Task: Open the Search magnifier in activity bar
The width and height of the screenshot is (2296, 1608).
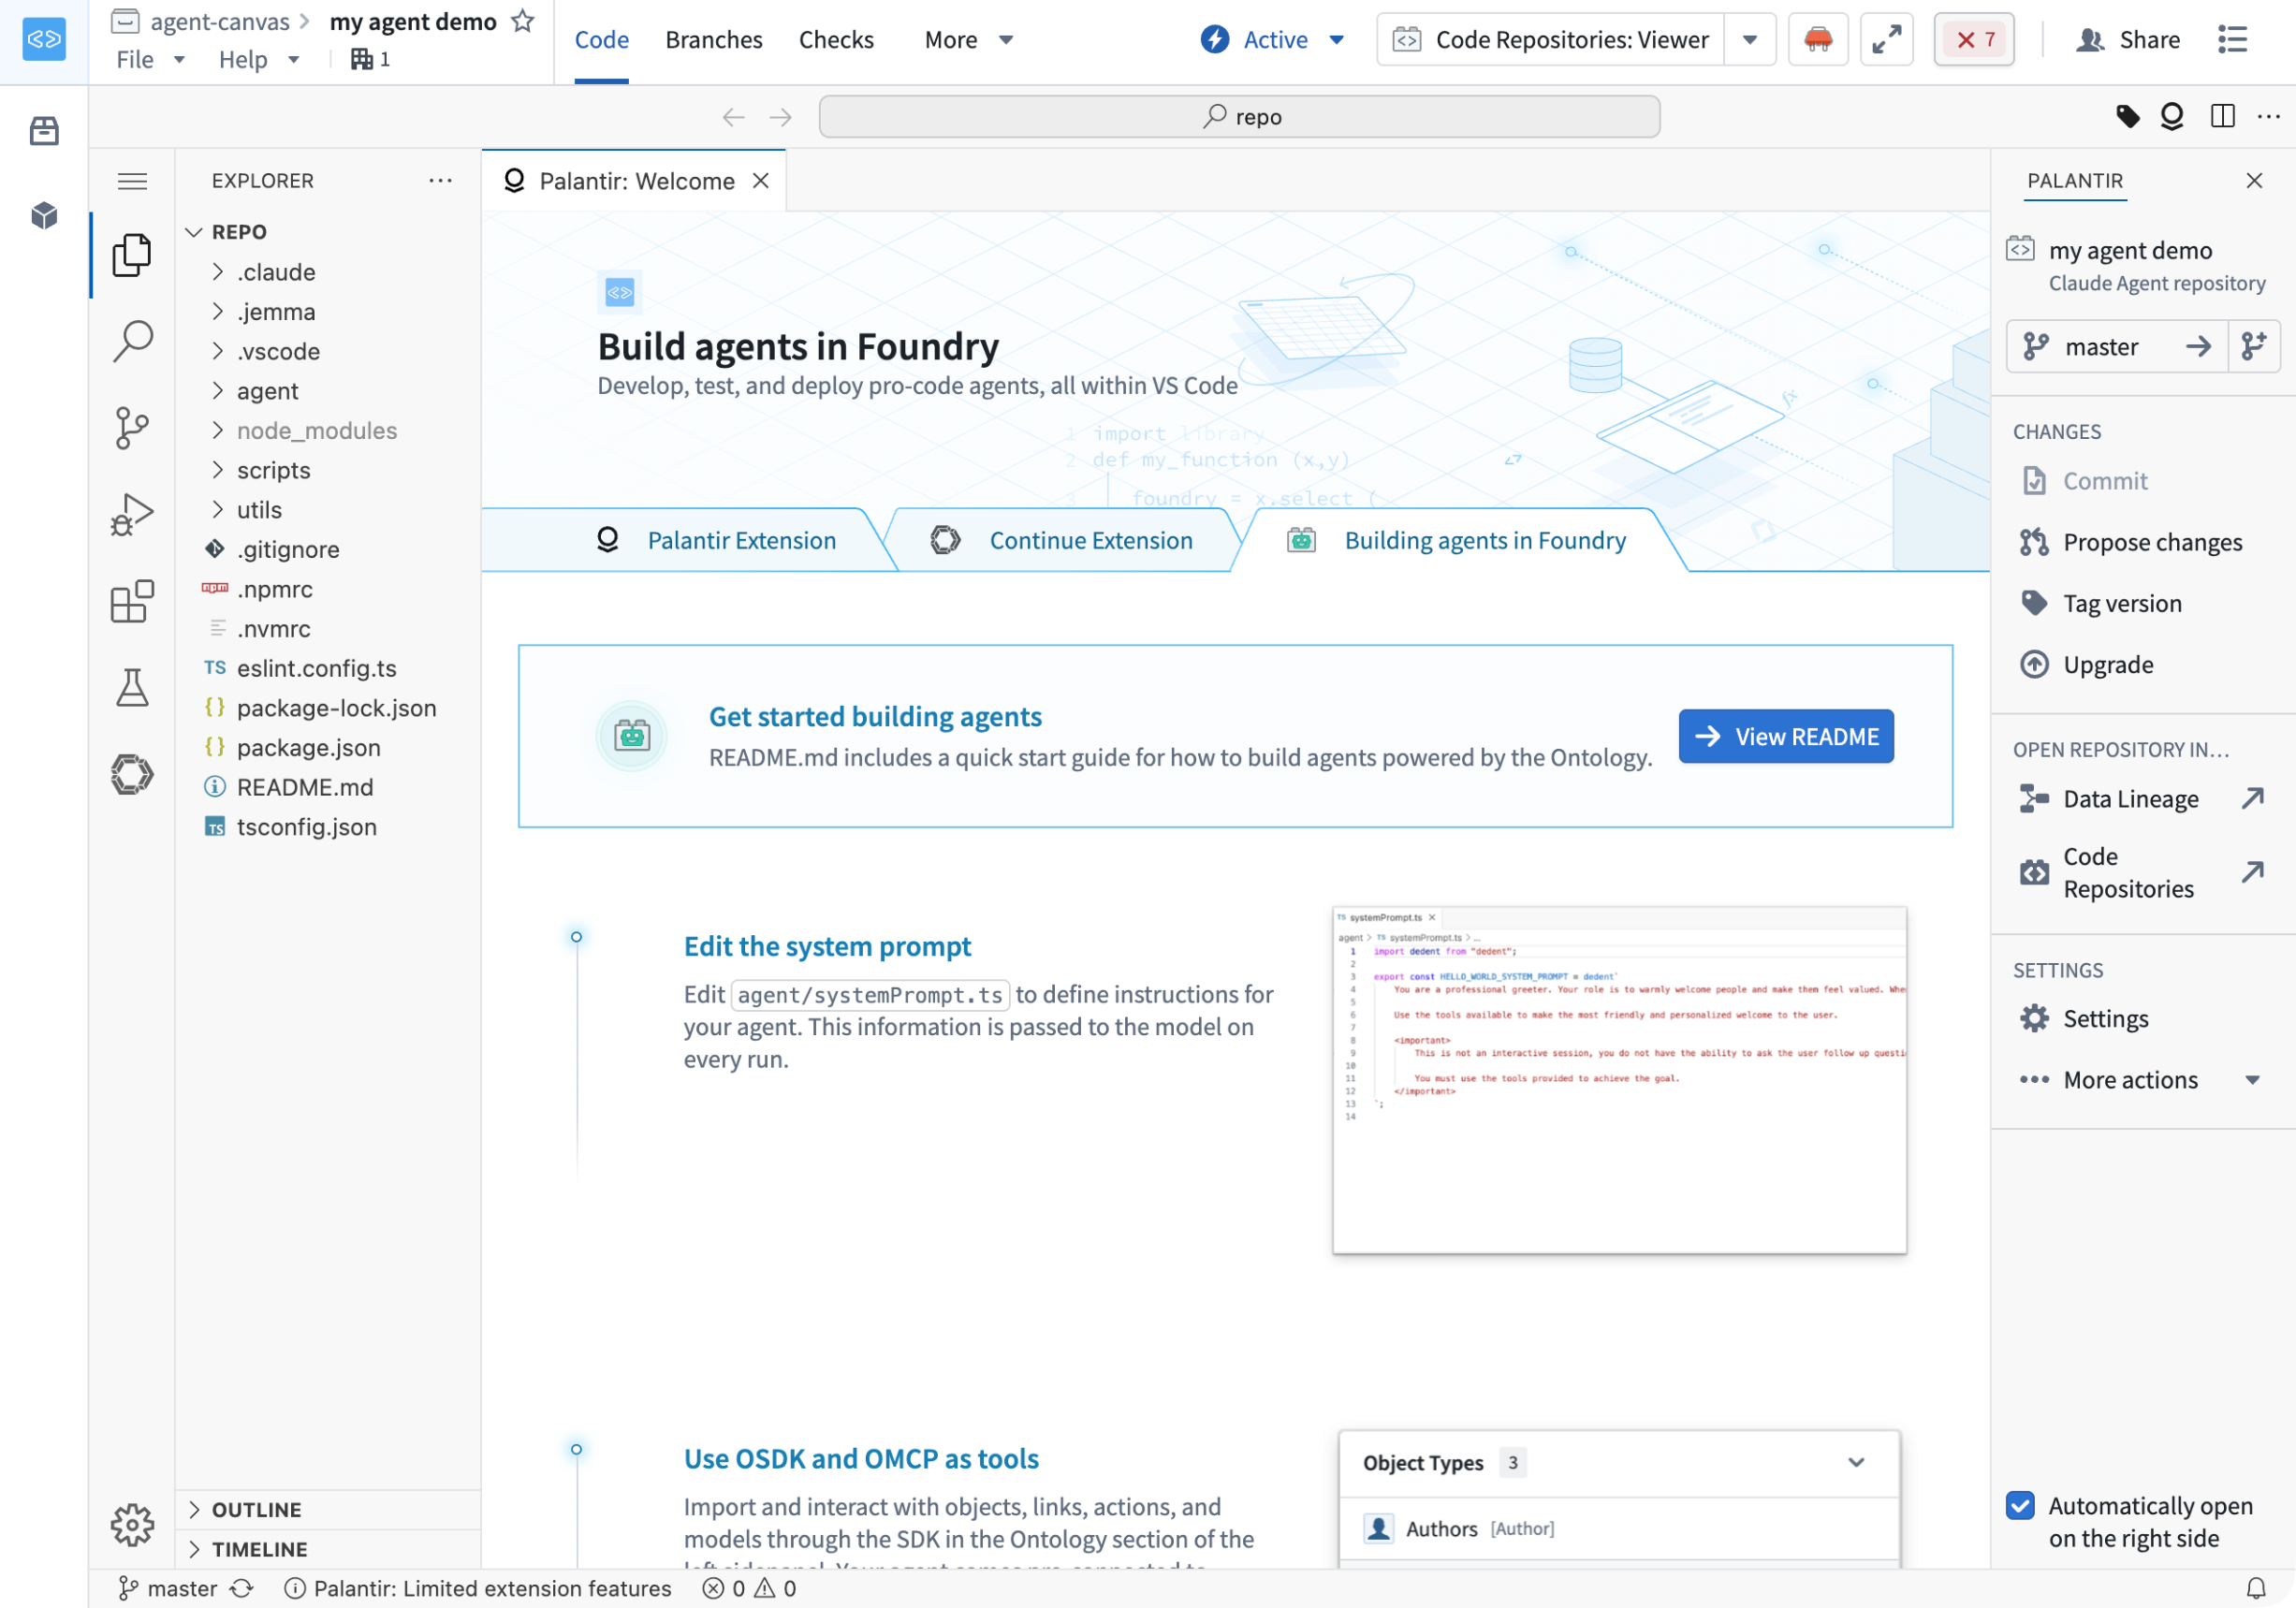Action: tap(132, 341)
